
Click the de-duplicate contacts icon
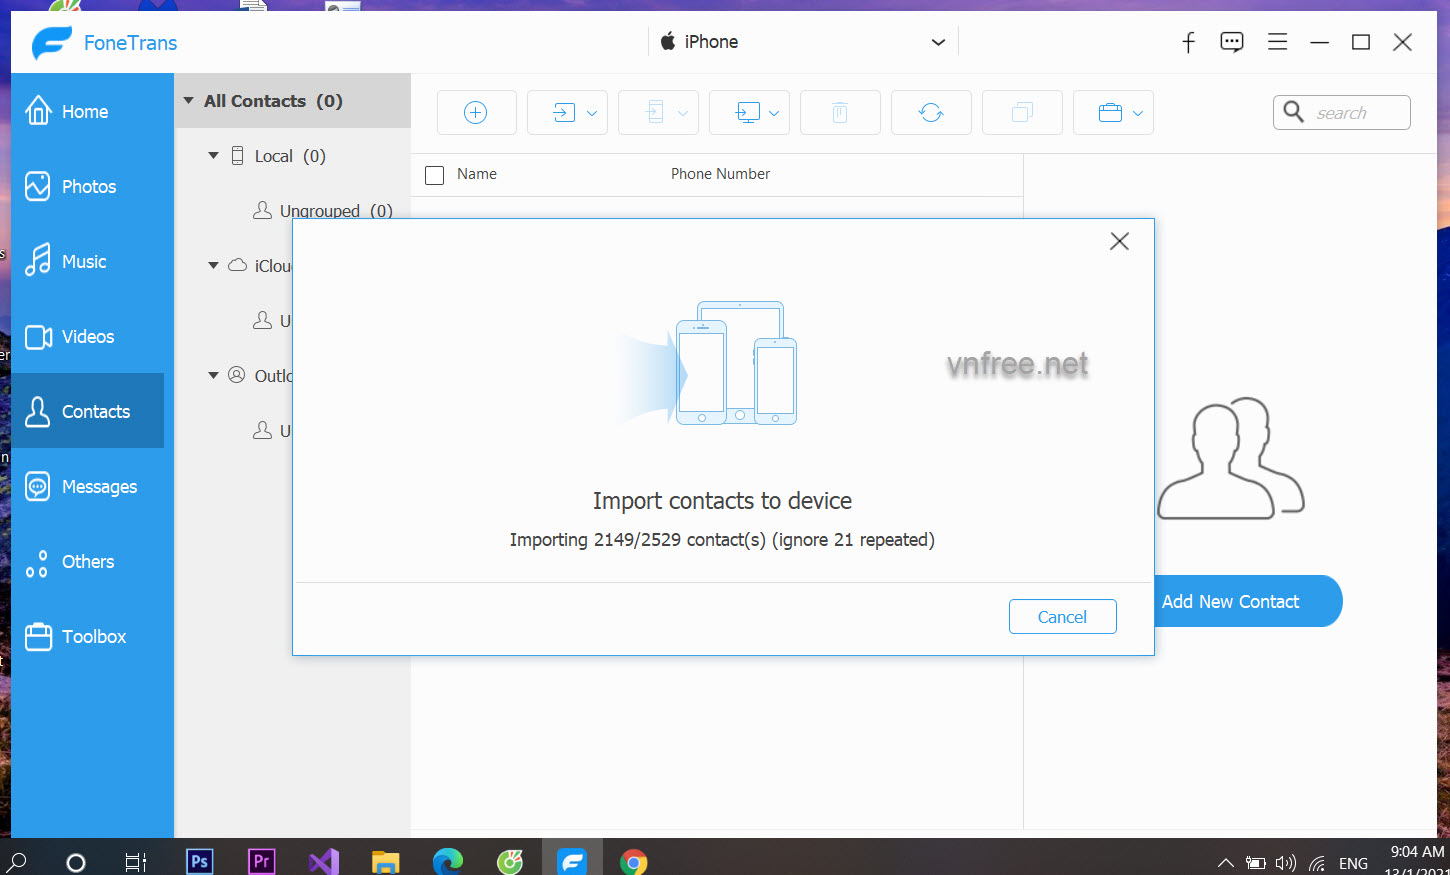pos(1021,113)
